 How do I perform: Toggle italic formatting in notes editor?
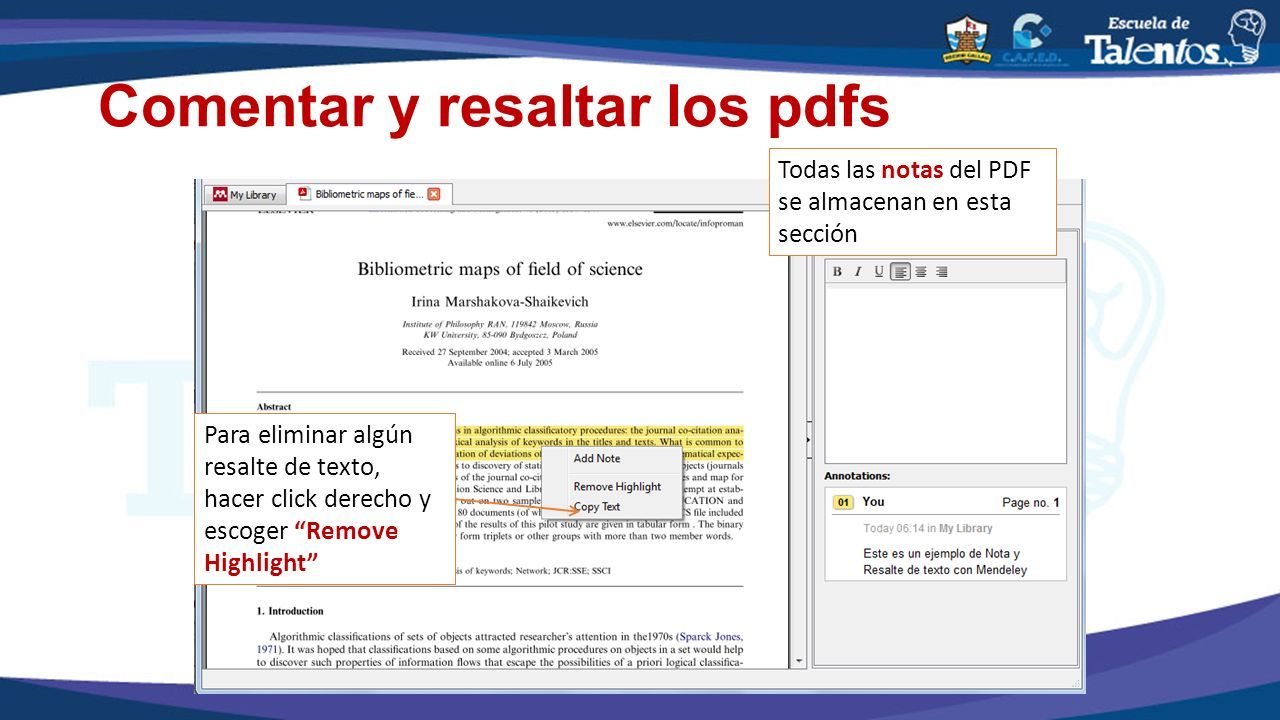coord(858,272)
